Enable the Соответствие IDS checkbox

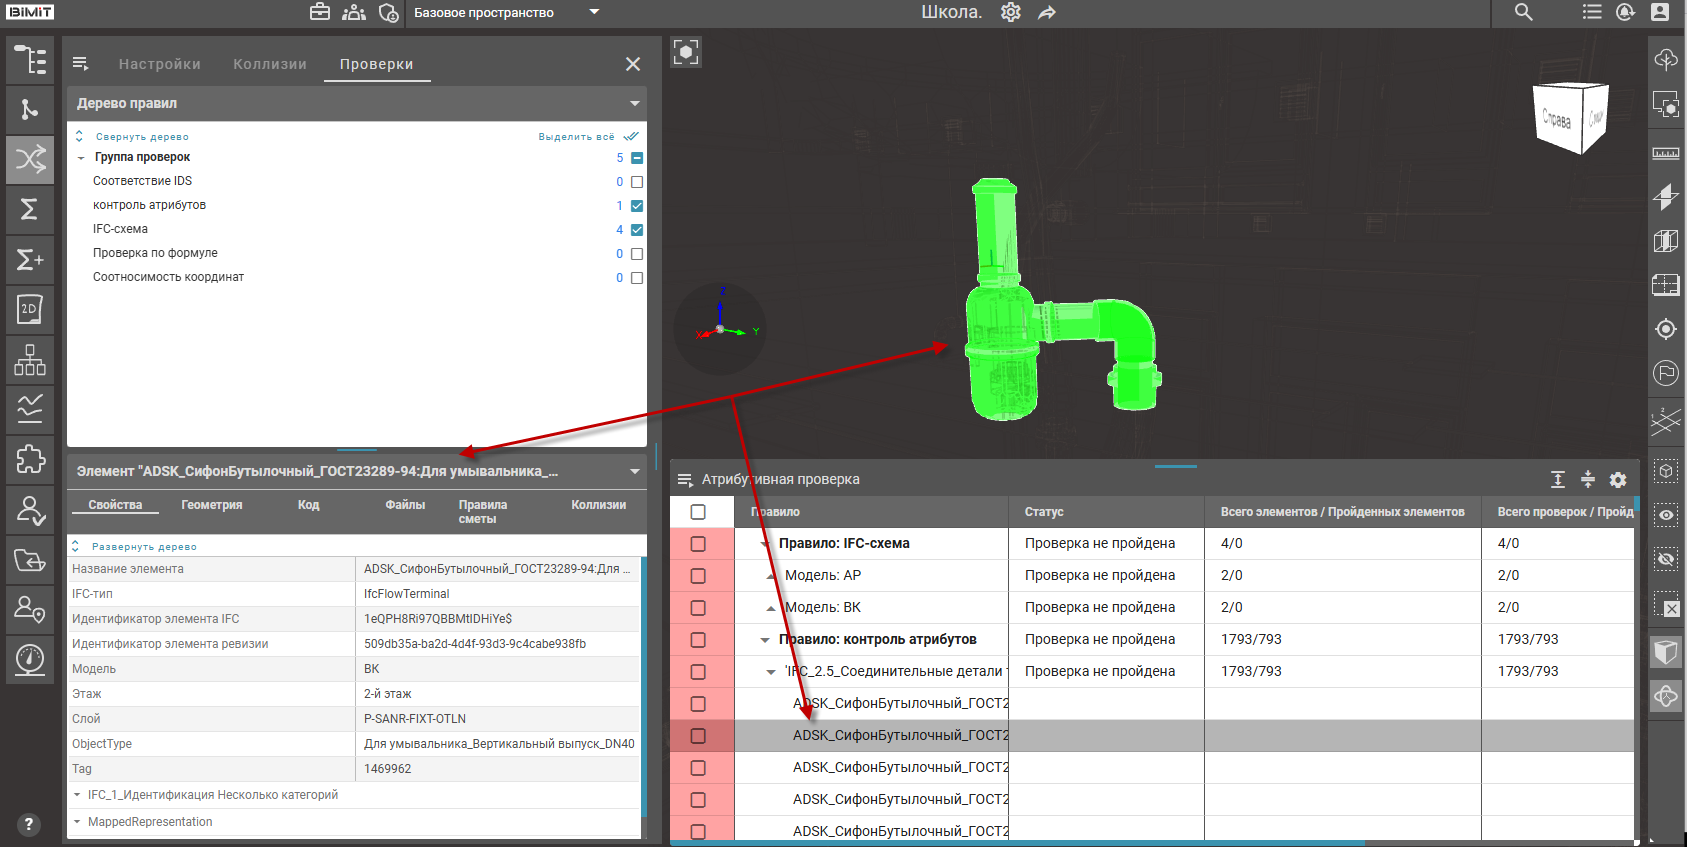click(x=637, y=182)
